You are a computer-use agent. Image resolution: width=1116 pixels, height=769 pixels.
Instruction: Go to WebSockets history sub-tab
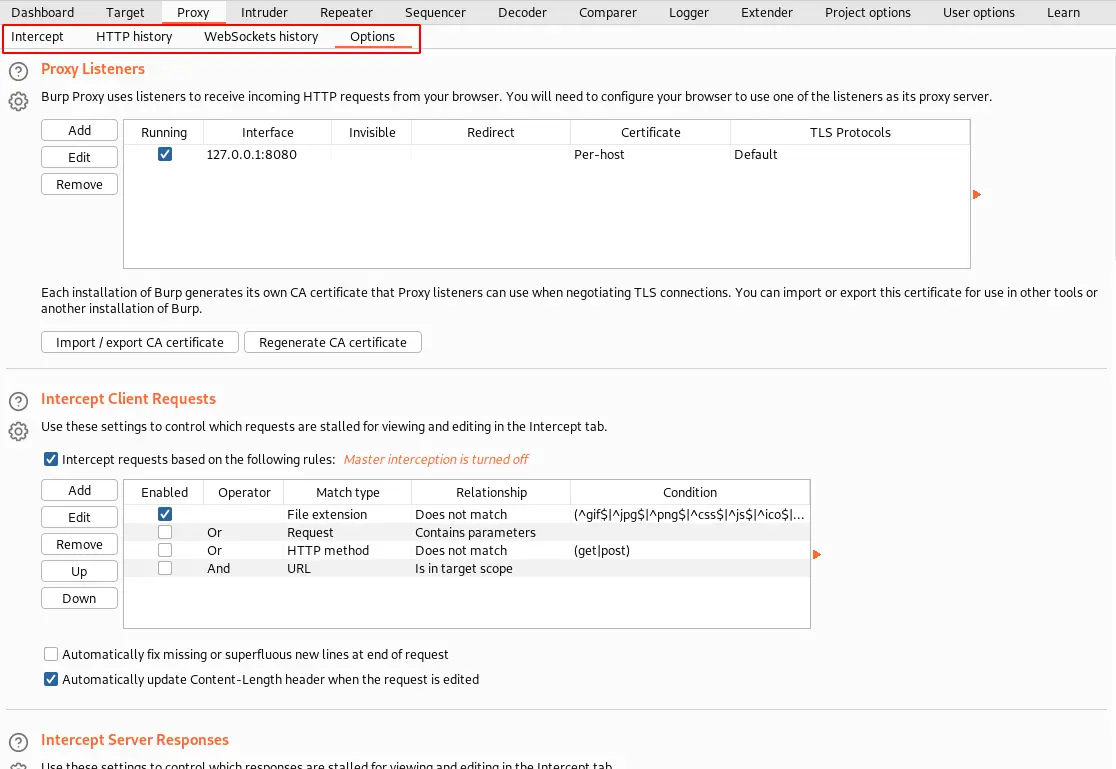(x=261, y=37)
